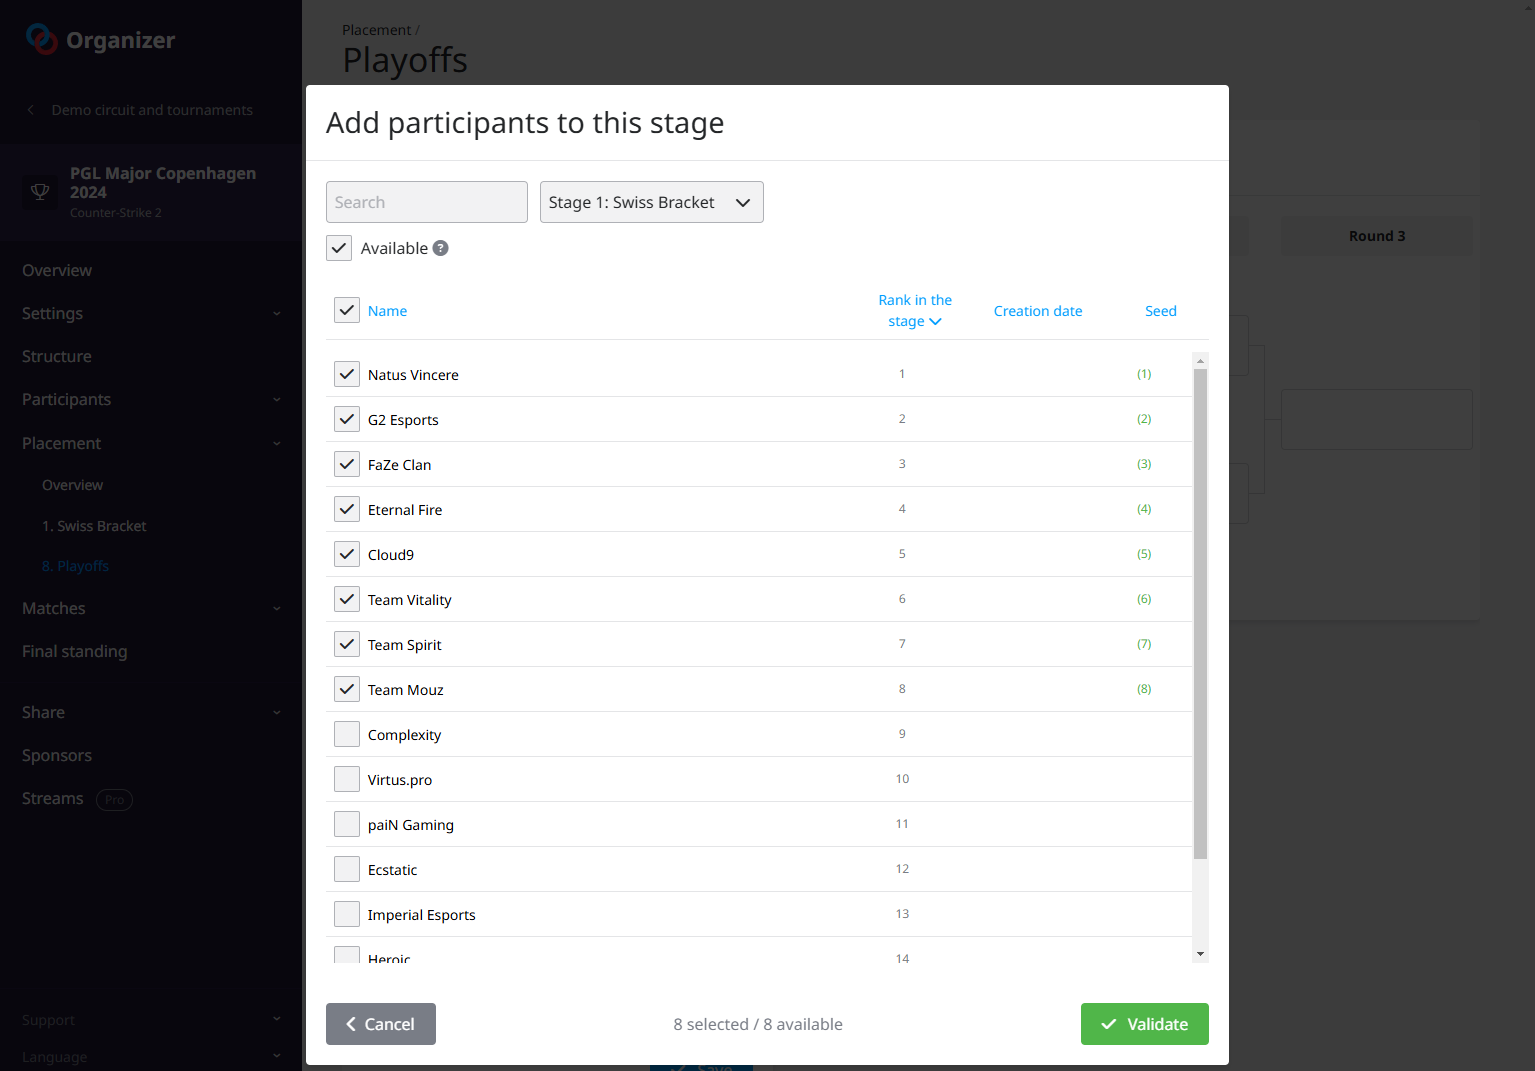
Task: Uncheck the Natus Vincere checkbox
Action: [x=347, y=374]
